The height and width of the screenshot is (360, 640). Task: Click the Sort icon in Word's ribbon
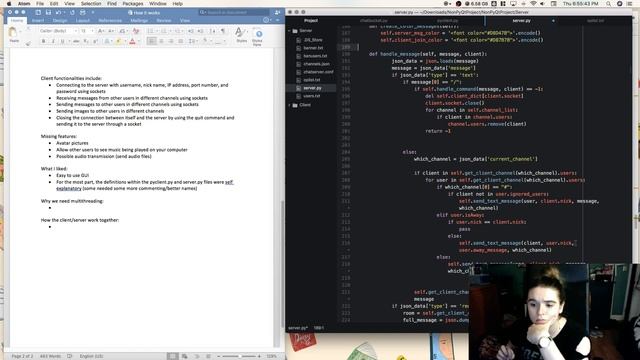point(212,31)
